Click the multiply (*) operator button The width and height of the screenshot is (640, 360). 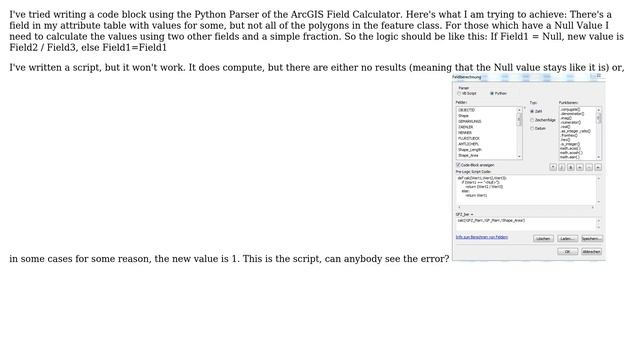[553, 167]
